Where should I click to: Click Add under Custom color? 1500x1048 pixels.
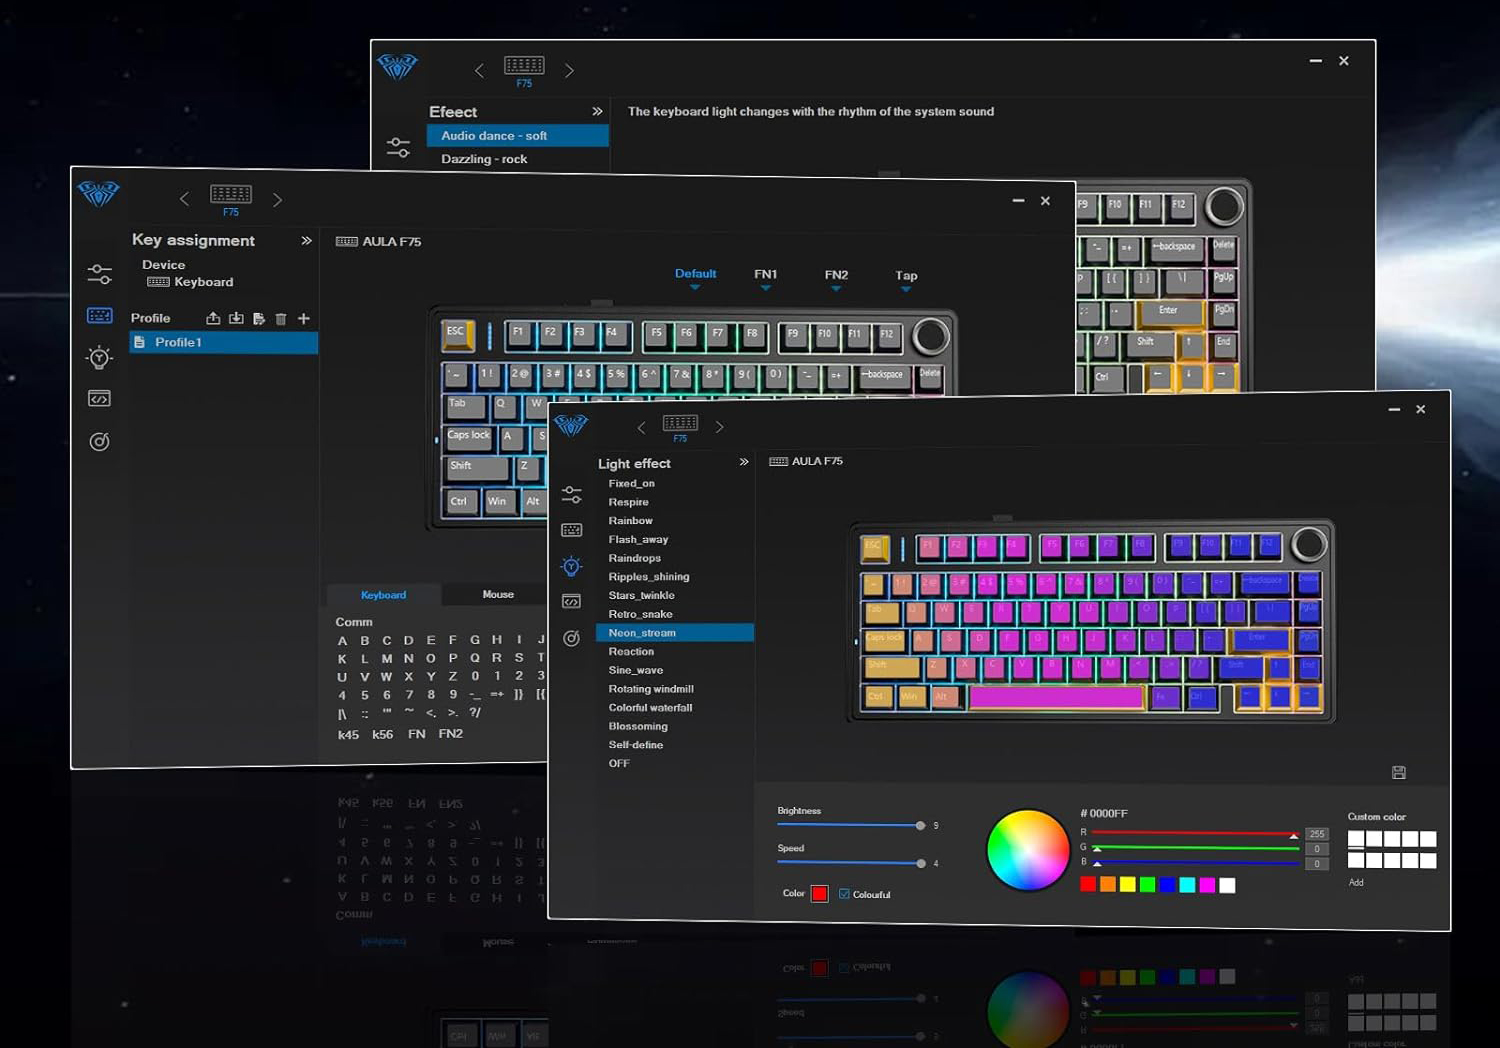(x=1356, y=882)
